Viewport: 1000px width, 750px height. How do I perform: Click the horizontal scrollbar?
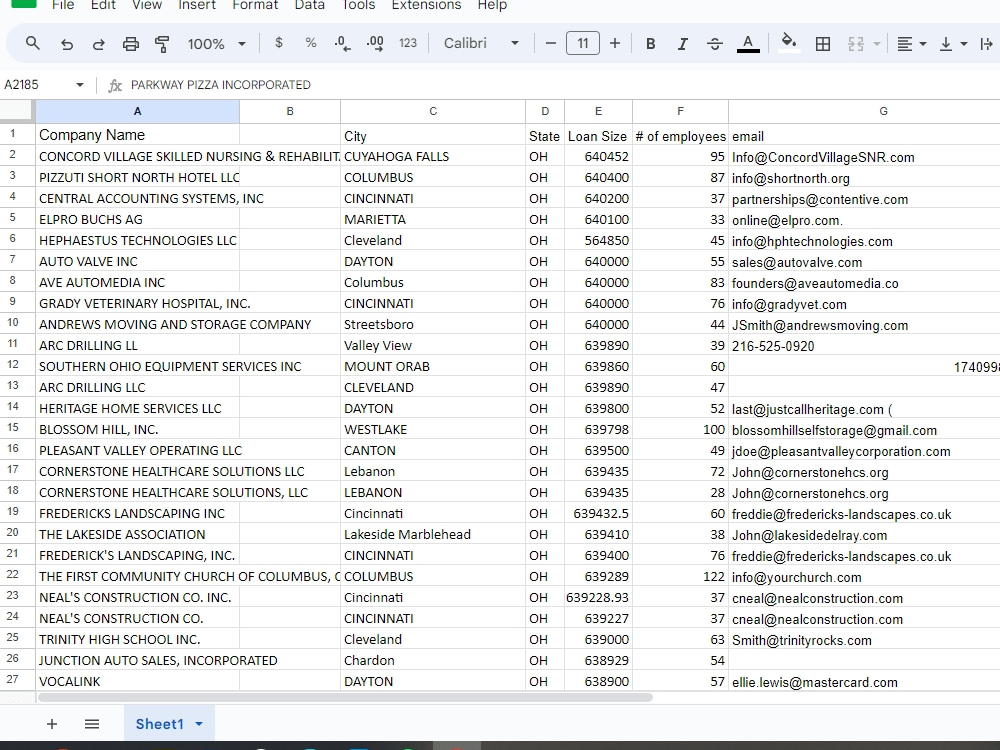(345, 697)
